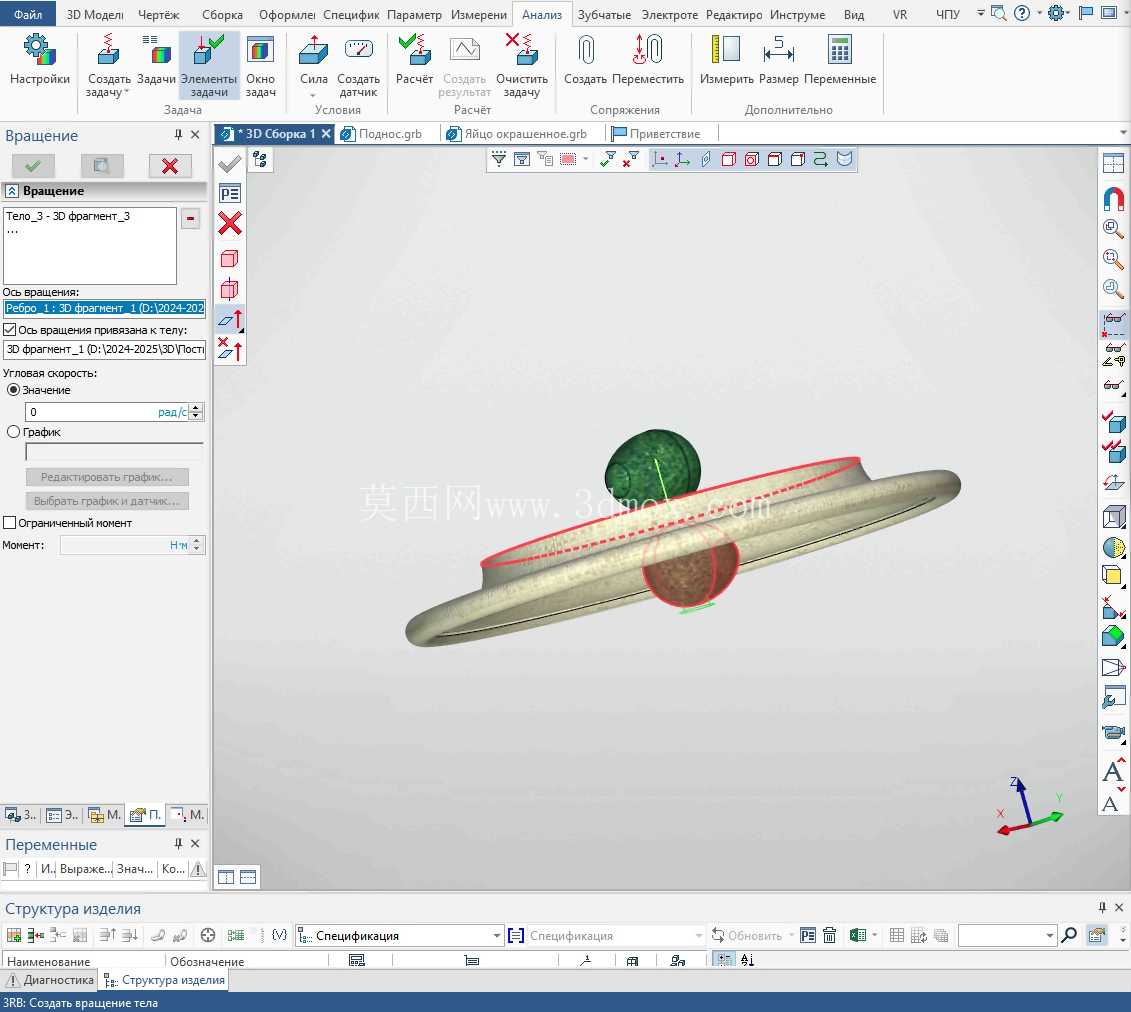The image size is (1131, 1012).
Task: Click the Обновить button
Action: point(747,936)
